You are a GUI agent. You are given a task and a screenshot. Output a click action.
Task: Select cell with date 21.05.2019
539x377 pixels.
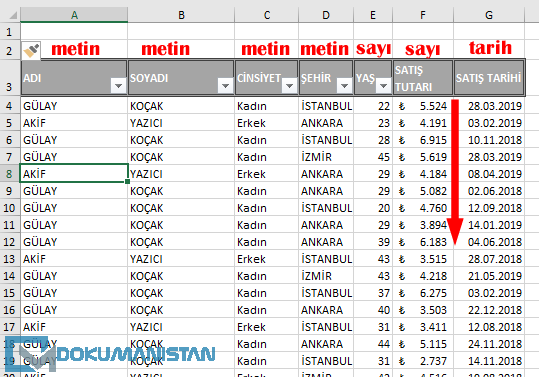click(x=489, y=276)
